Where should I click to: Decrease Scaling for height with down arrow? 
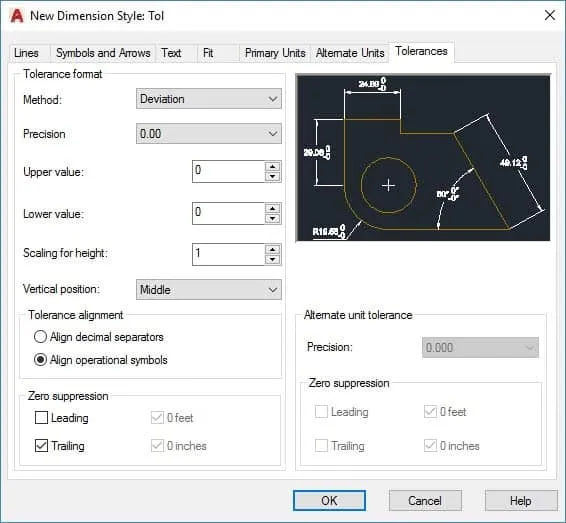tap(273, 260)
